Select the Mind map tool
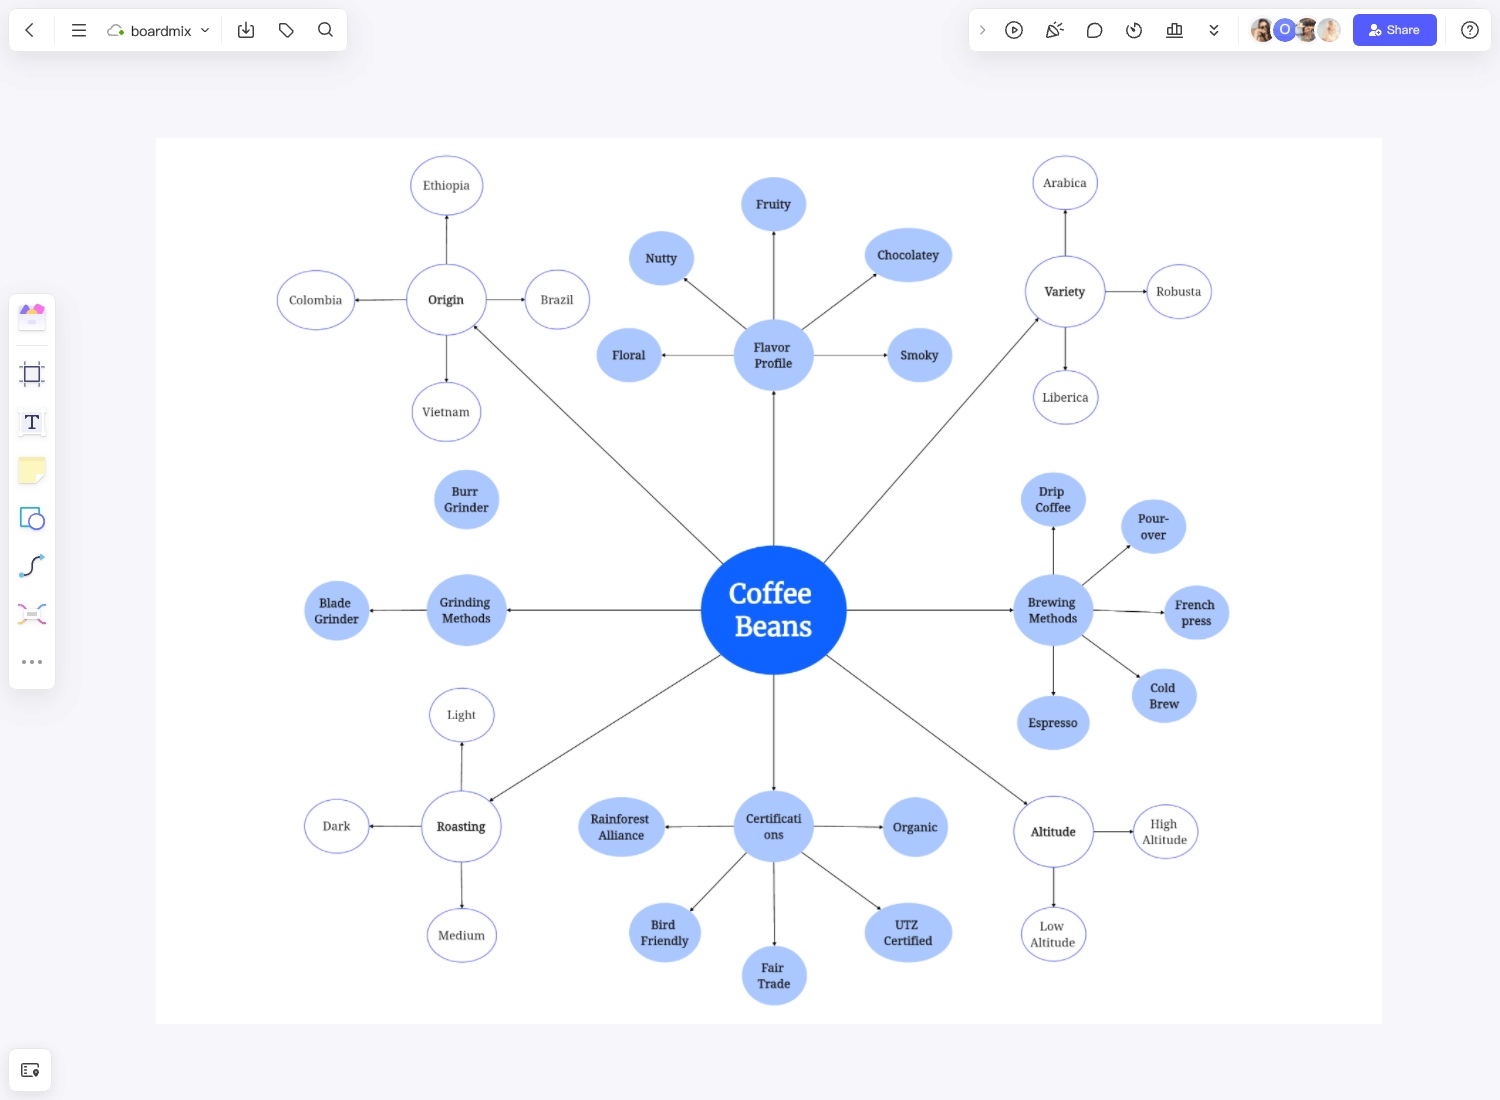 [x=32, y=614]
